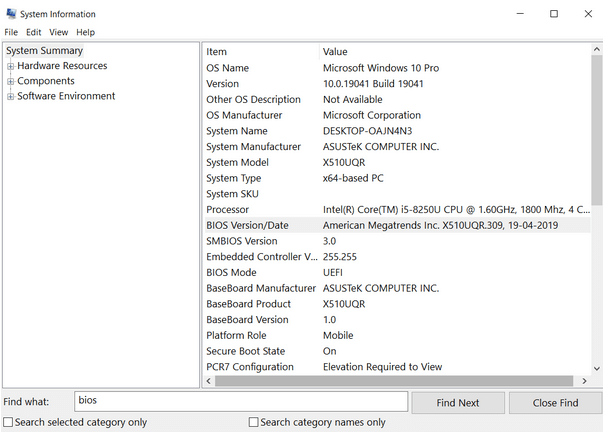Select Components tree item
The image size is (605, 434).
point(46,81)
